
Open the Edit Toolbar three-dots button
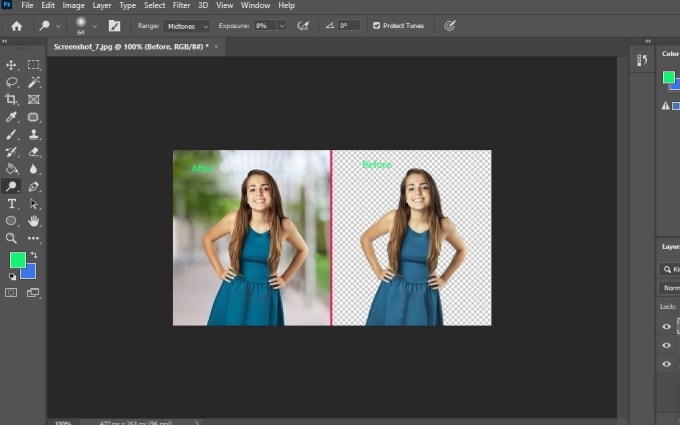(x=33, y=238)
